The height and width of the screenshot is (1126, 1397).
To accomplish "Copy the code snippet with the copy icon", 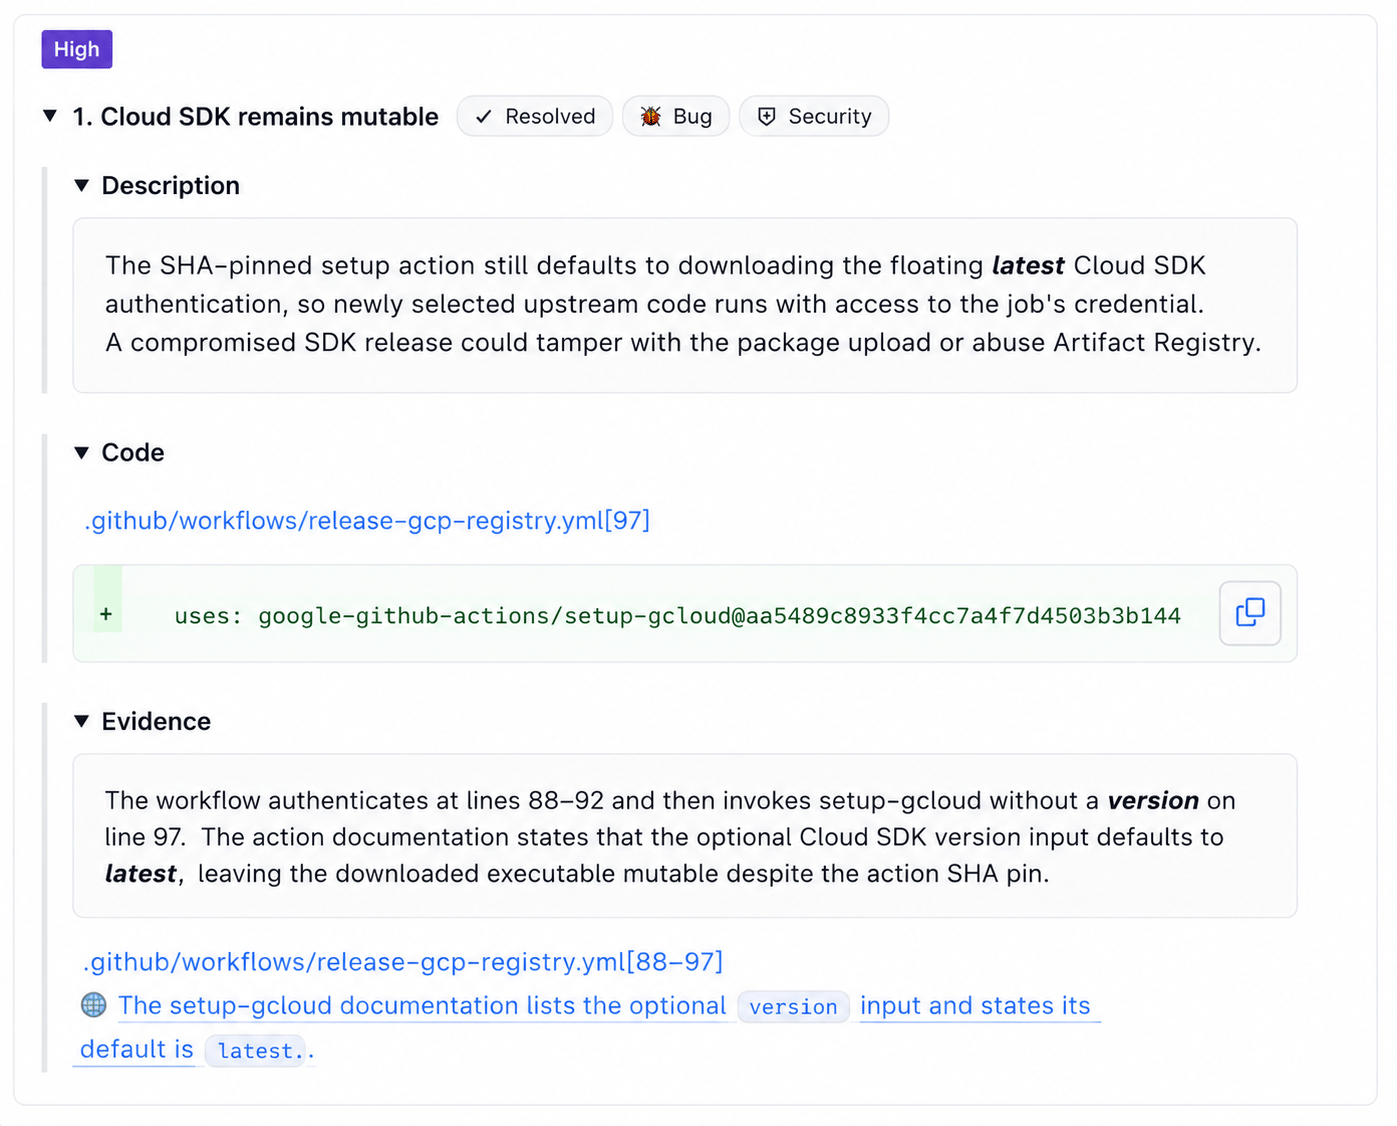I will point(1250,613).
